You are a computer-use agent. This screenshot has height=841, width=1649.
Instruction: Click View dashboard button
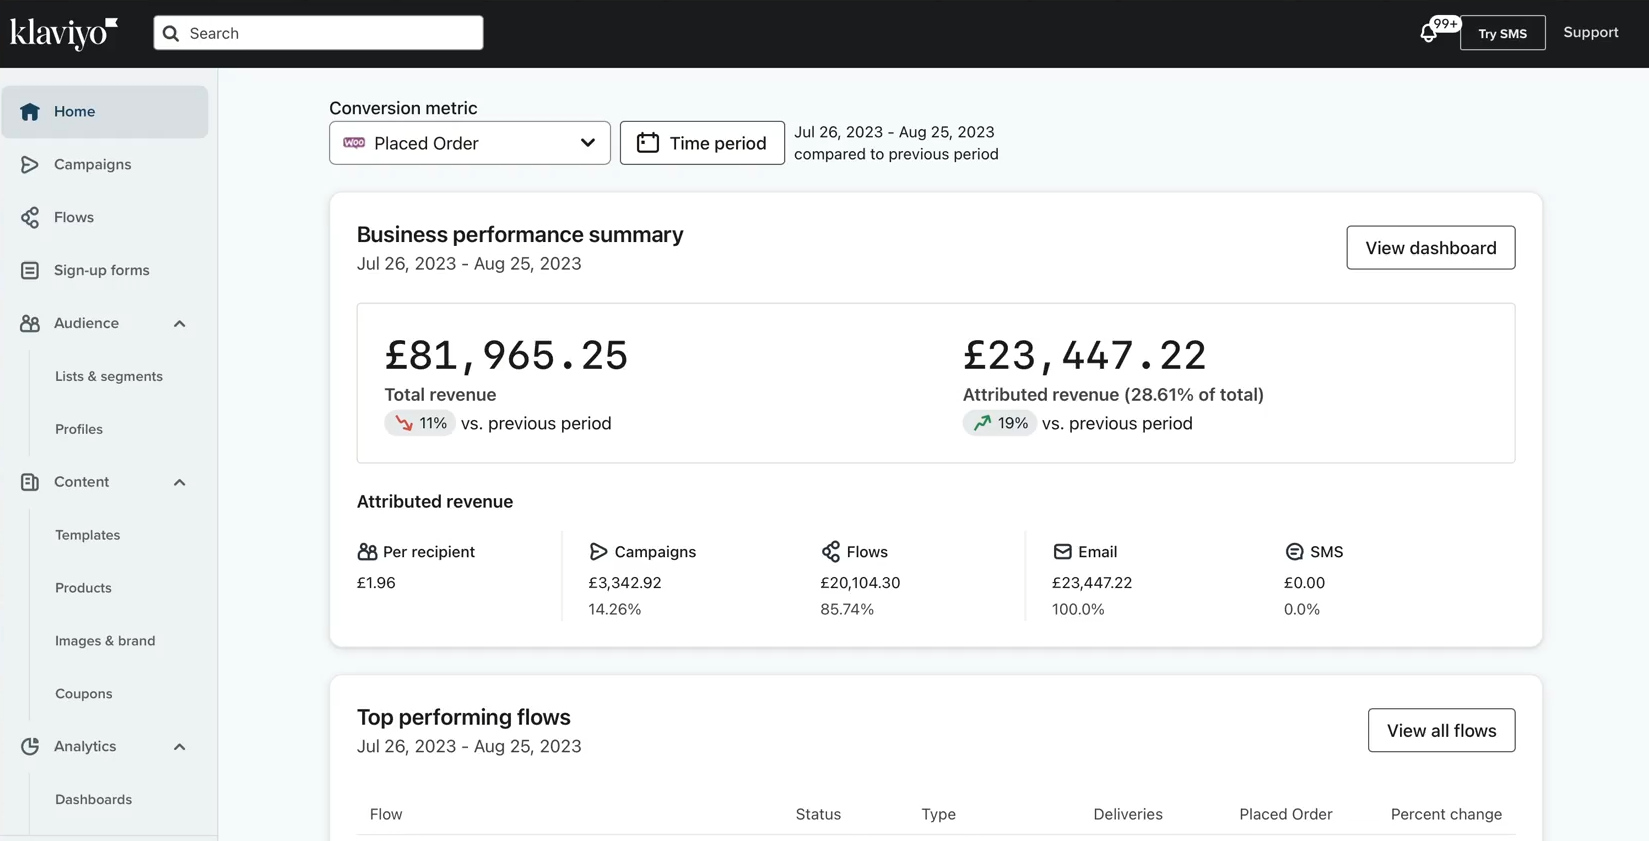pyautogui.click(x=1431, y=248)
